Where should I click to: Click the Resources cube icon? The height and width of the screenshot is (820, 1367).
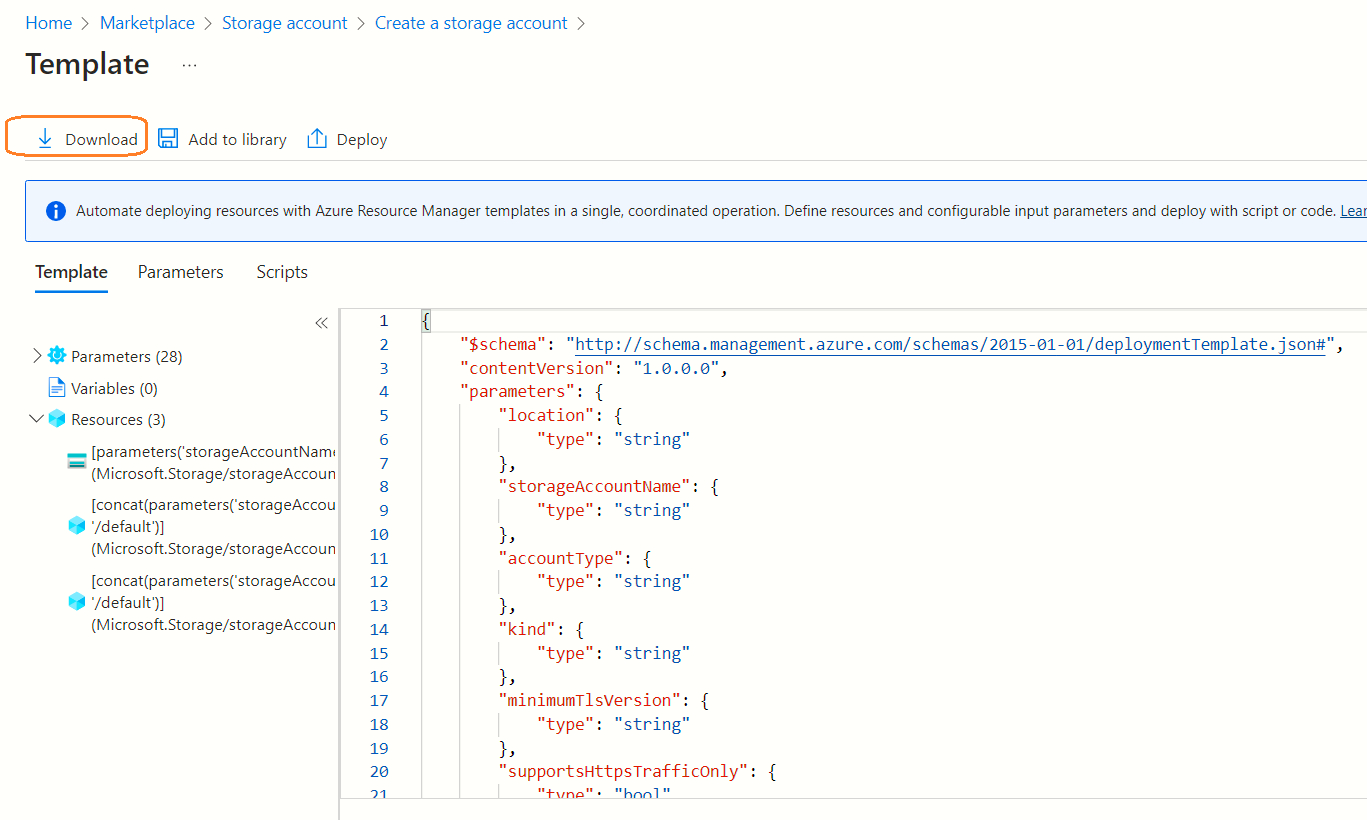57,419
